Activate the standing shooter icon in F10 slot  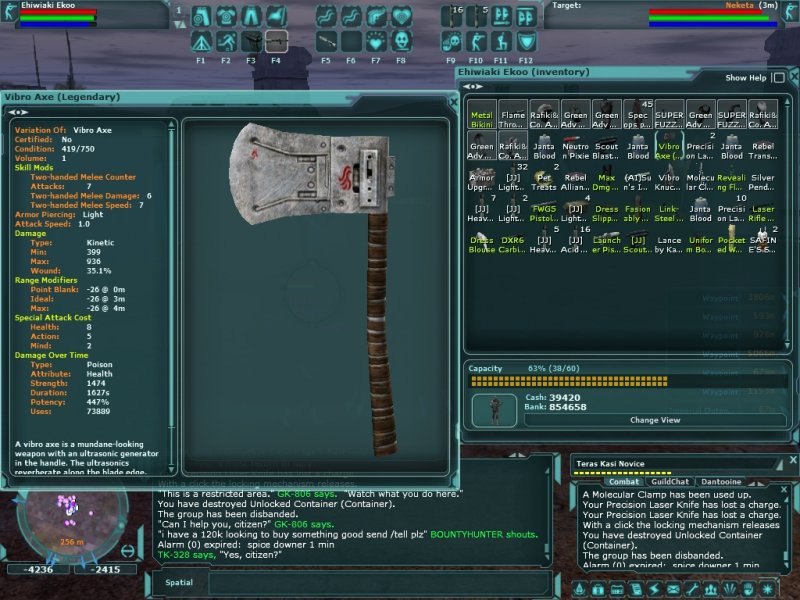[x=476, y=42]
